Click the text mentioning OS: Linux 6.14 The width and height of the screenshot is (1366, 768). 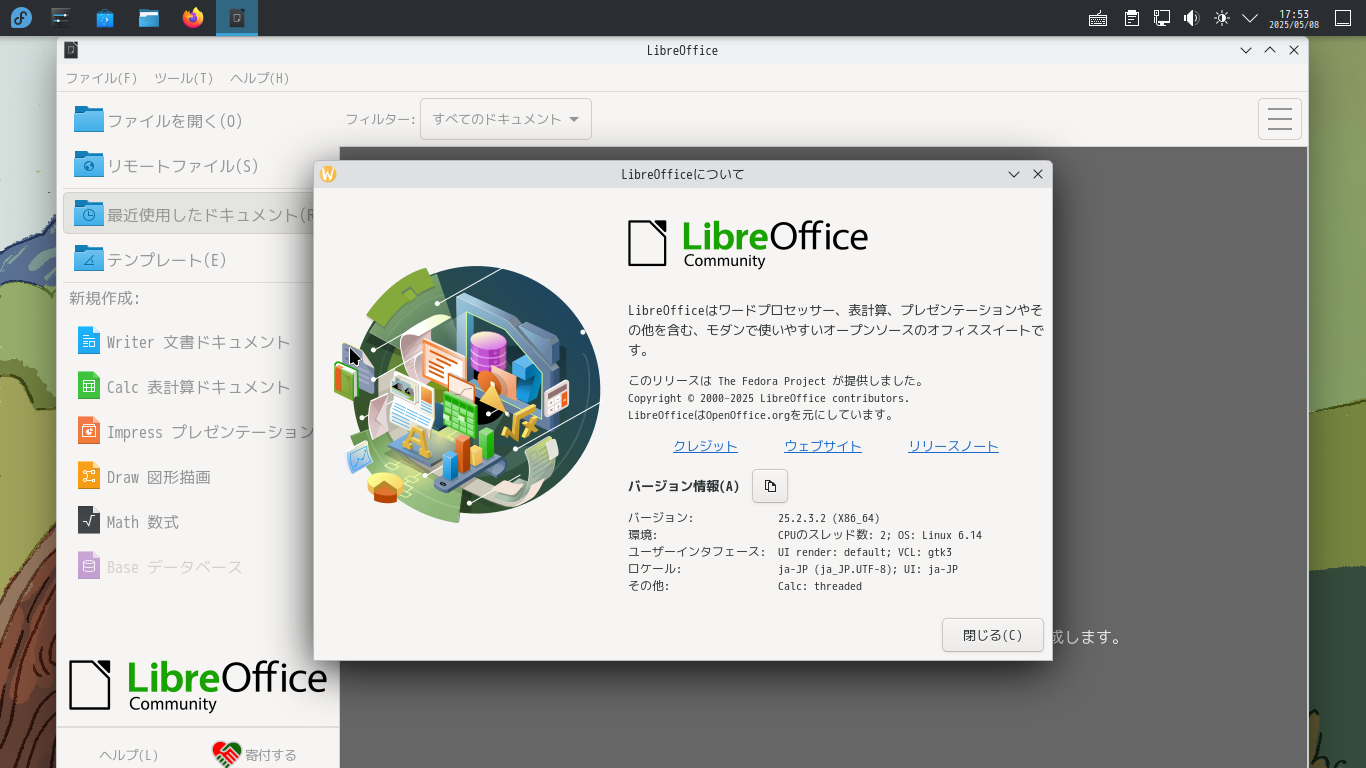pyautogui.click(x=880, y=535)
